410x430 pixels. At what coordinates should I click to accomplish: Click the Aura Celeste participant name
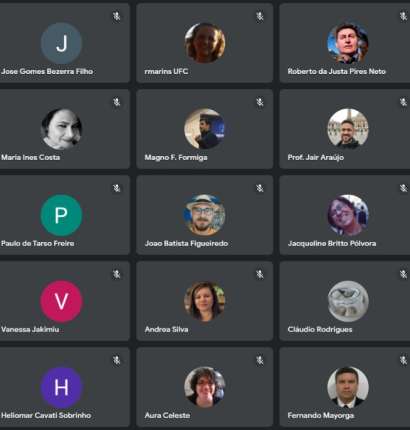(167, 415)
